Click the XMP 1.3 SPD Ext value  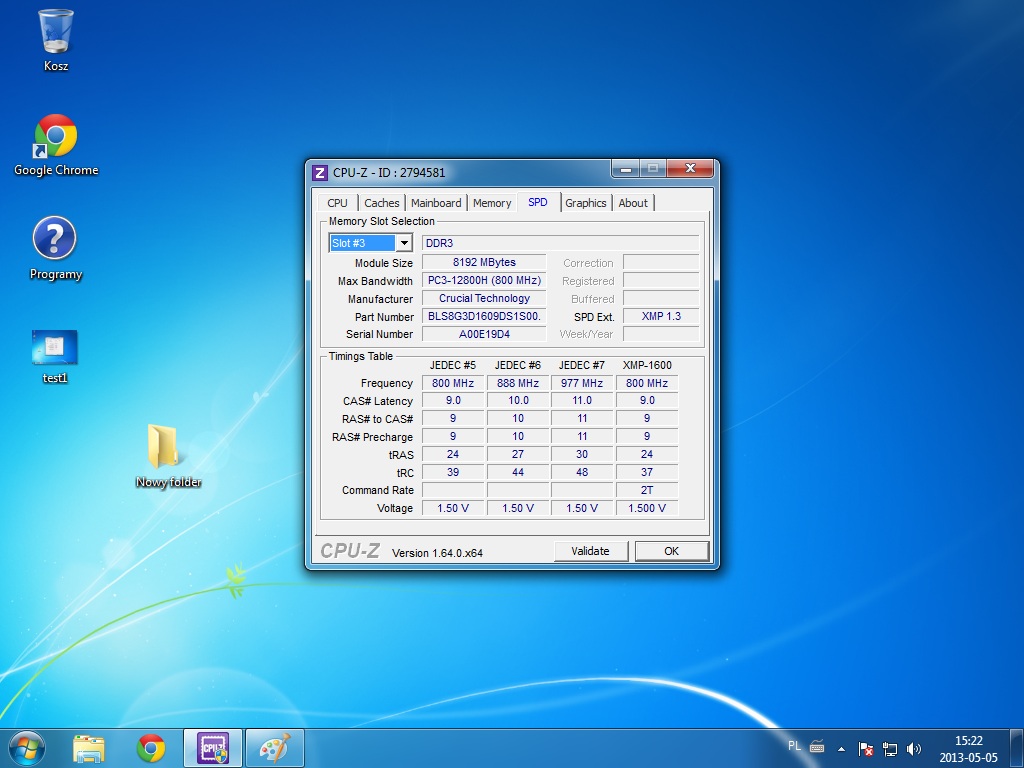[x=661, y=317]
